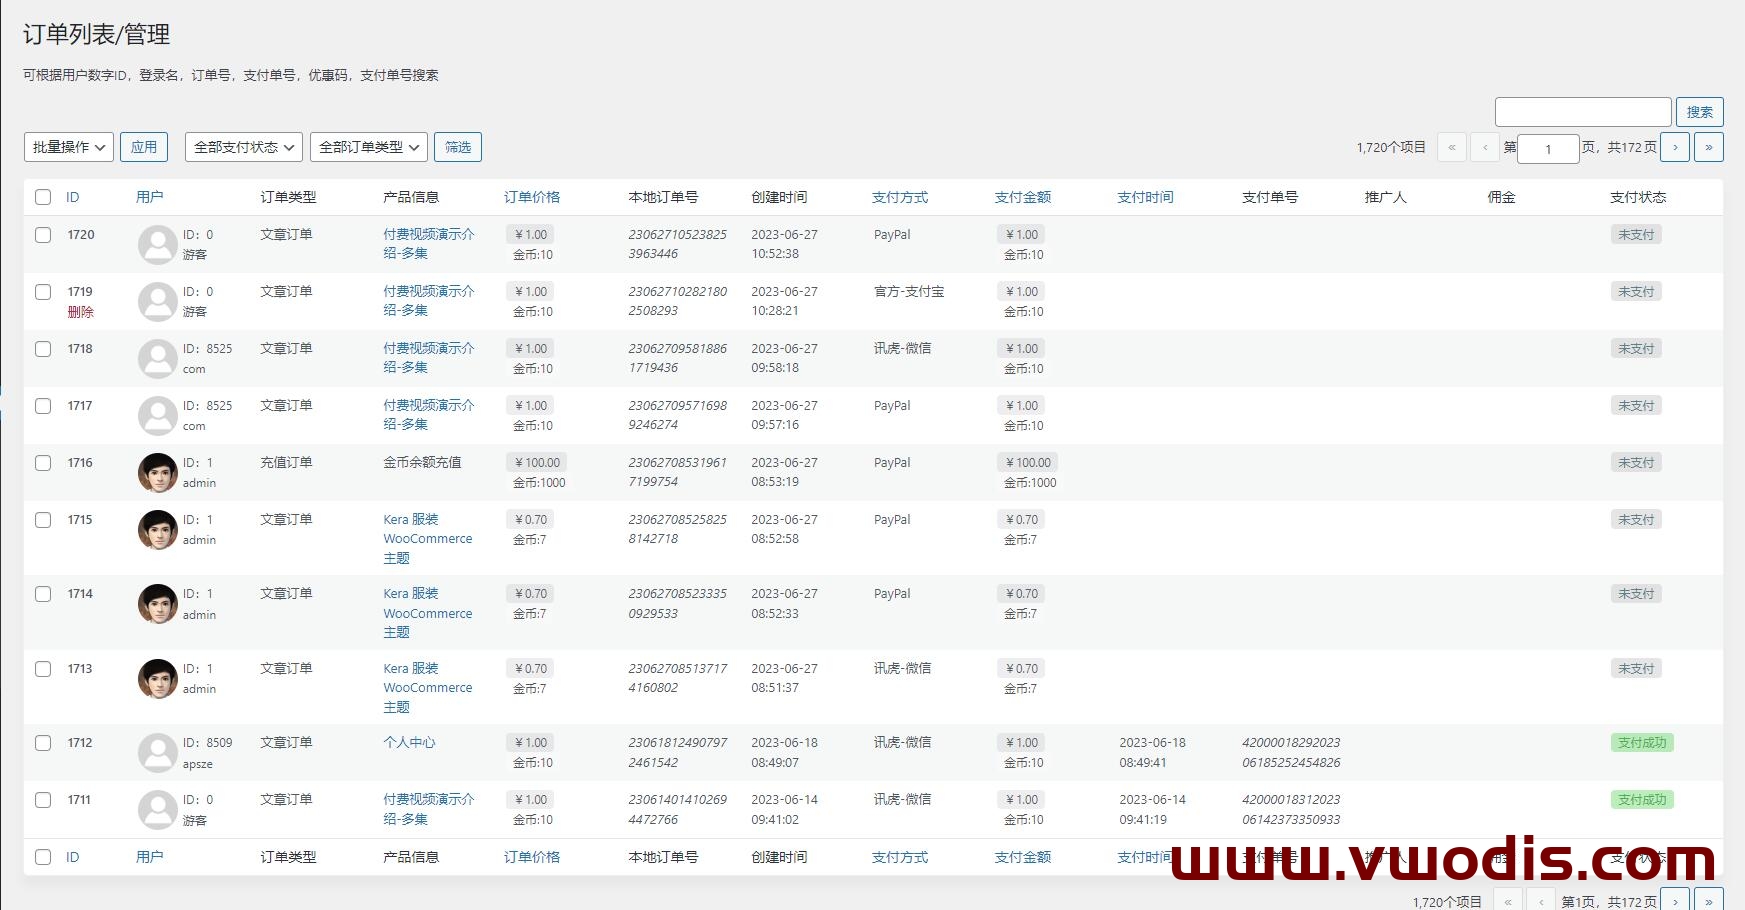Click the page number input showing 1
Viewport: 1745px width, 910px height.
coord(1548,147)
